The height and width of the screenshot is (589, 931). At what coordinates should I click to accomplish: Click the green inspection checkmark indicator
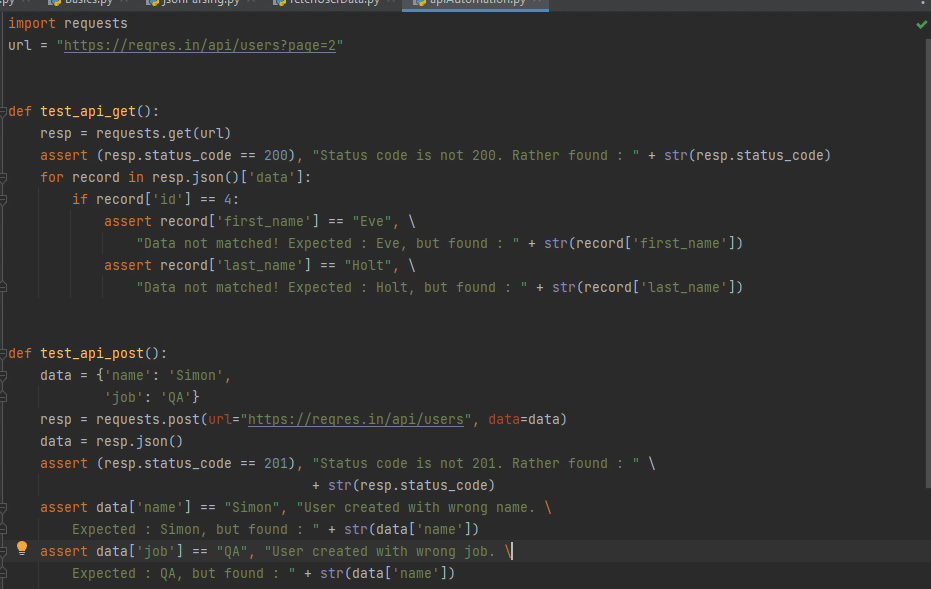click(x=921, y=24)
